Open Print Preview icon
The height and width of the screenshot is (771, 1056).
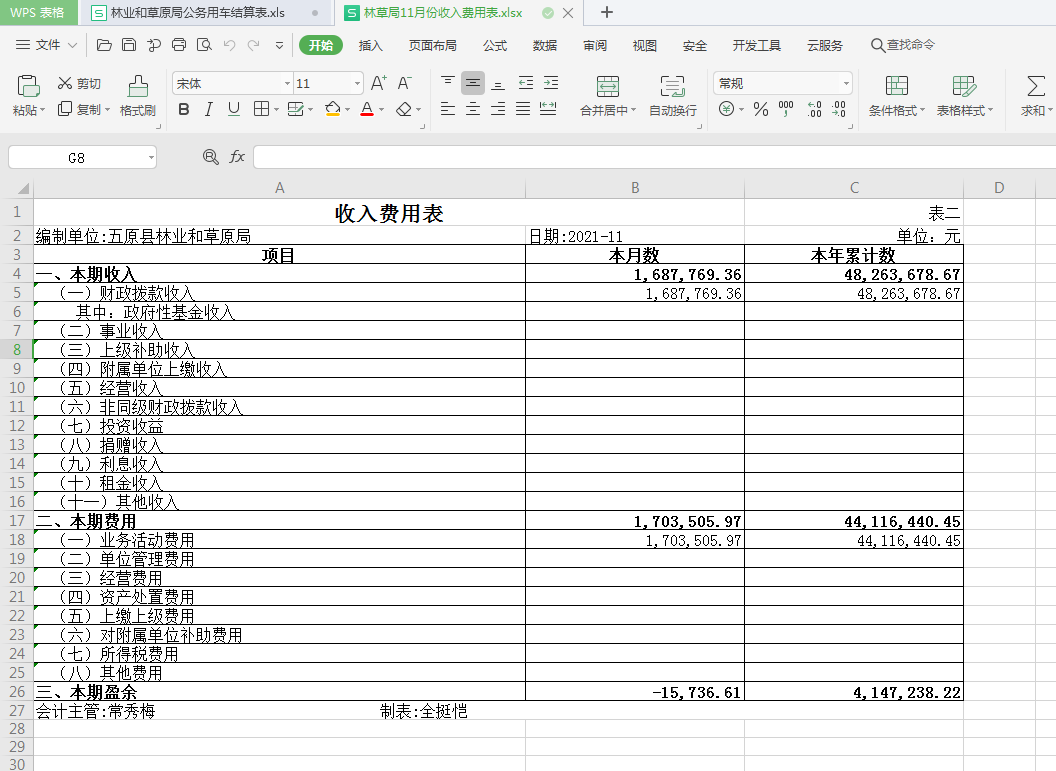click(204, 45)
